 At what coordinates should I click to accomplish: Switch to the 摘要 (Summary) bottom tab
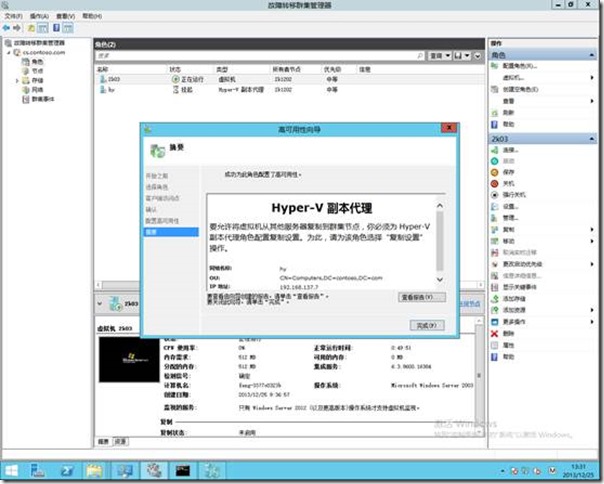click(x=103, y=442)
